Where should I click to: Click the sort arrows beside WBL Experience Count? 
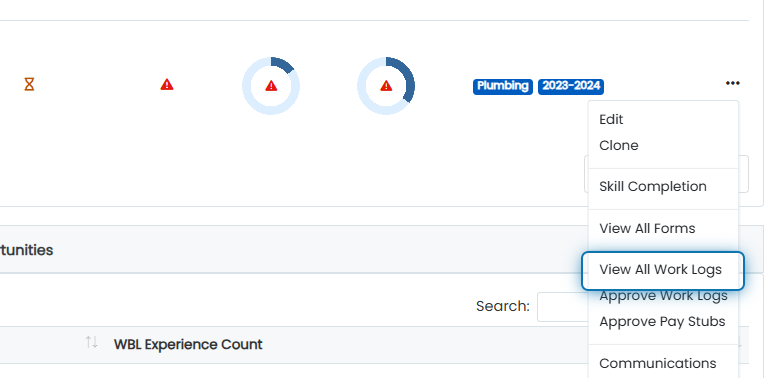(92, 342)
